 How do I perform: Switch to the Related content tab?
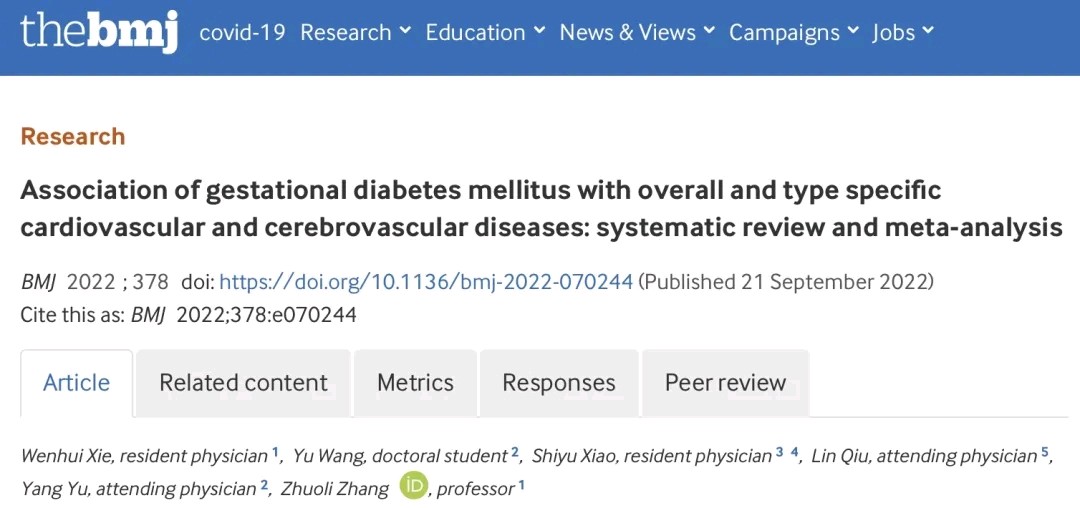pos(243,383)
